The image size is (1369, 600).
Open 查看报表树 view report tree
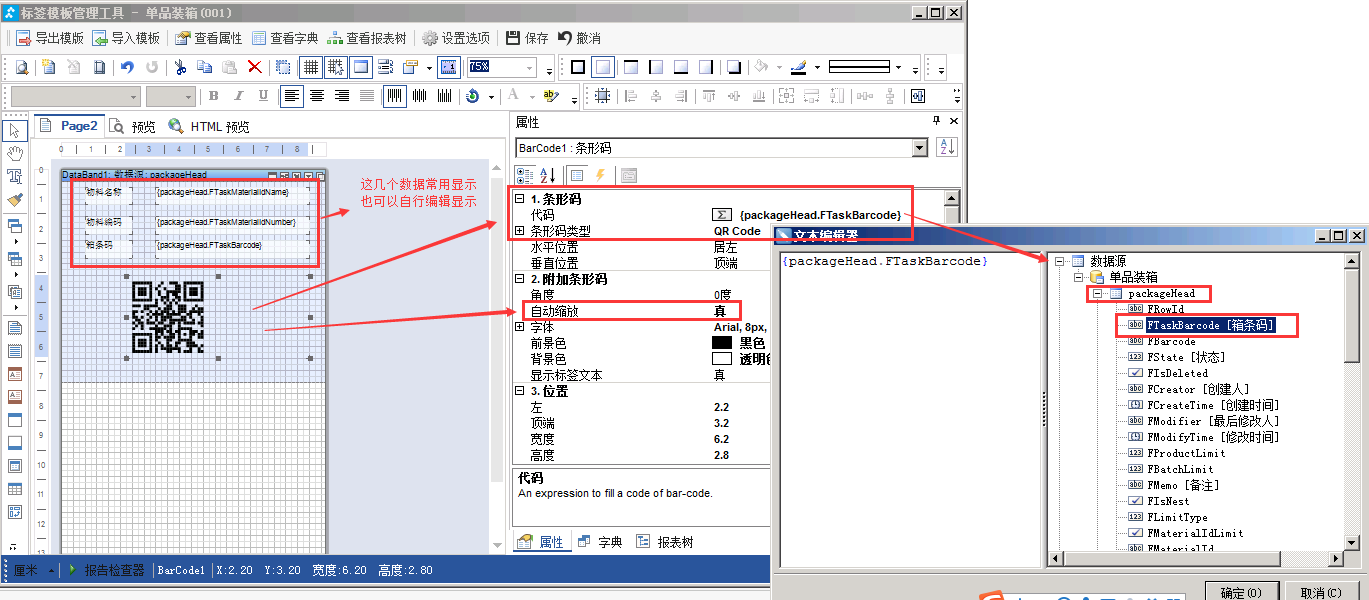[x=366, y=38]
